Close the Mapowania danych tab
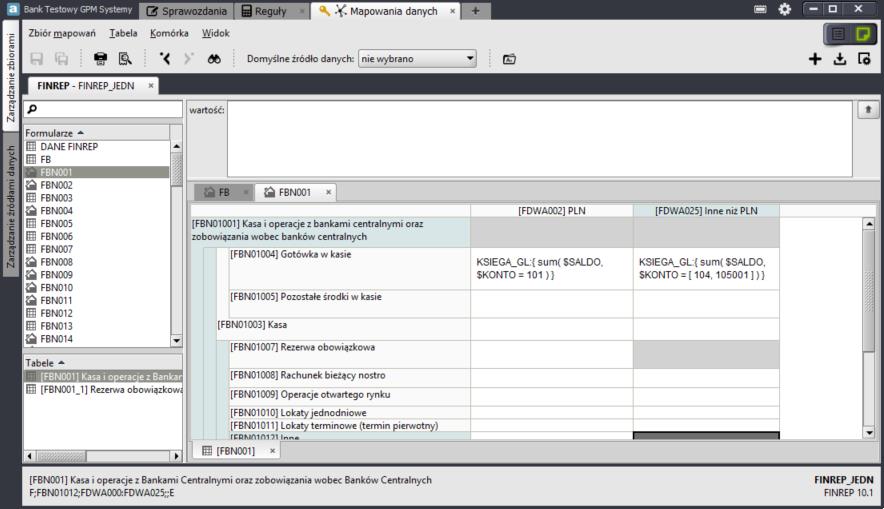 point(452,11)
